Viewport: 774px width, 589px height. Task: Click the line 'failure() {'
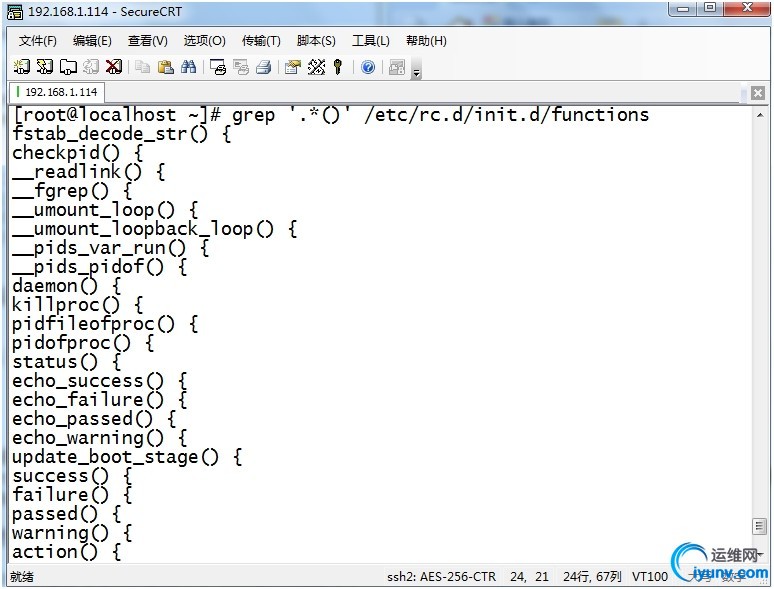[x=72, y=495]
